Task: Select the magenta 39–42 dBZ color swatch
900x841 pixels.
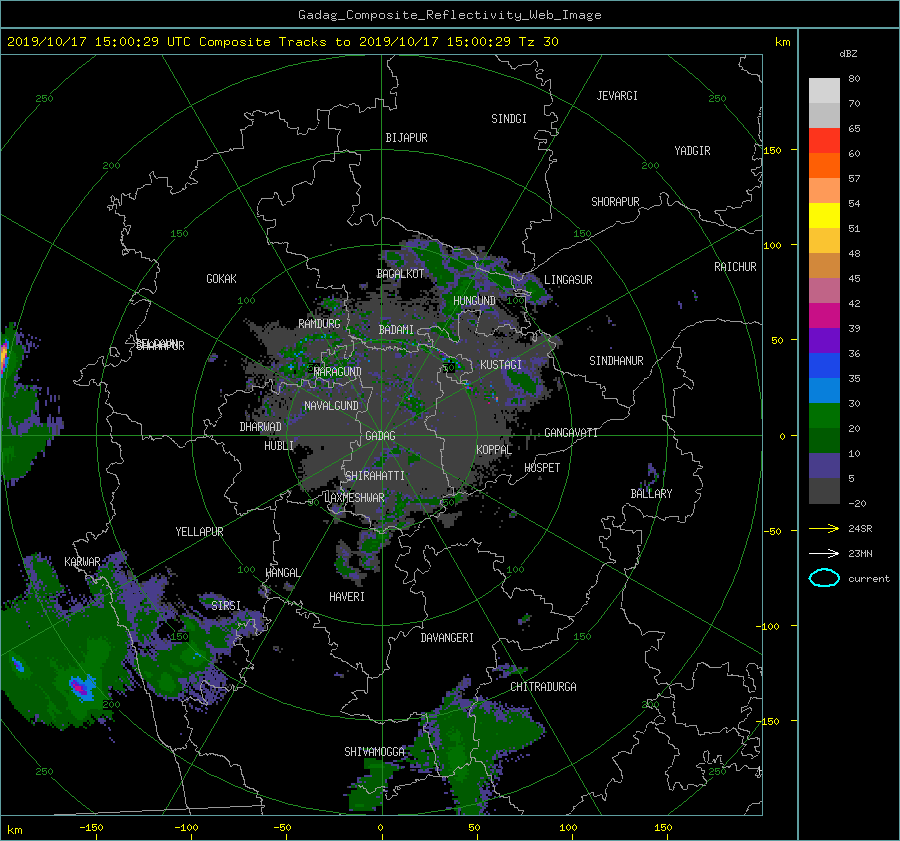Action: click(x=824, y=315)
